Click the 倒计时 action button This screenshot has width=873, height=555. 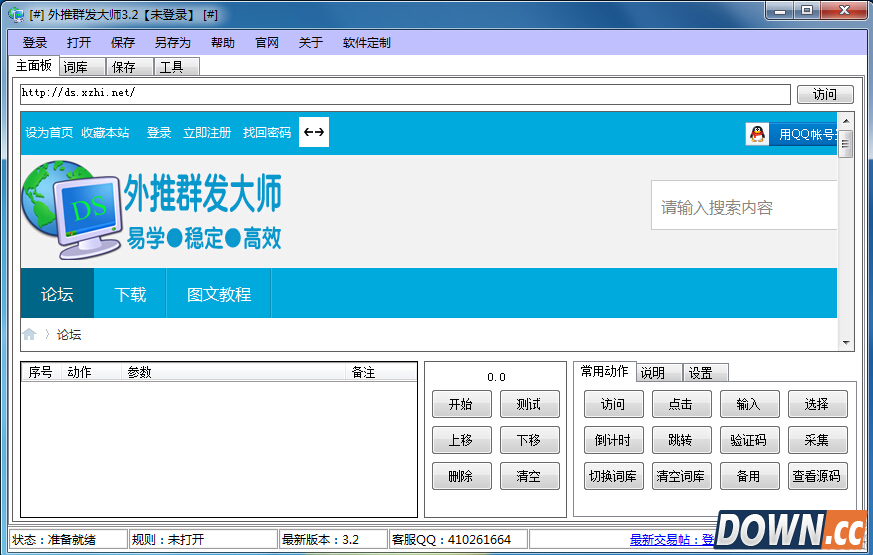click(614, 440)
